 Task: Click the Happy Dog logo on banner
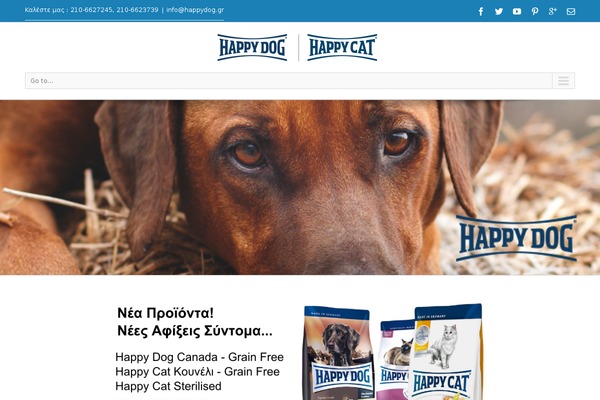coord(516,238)
